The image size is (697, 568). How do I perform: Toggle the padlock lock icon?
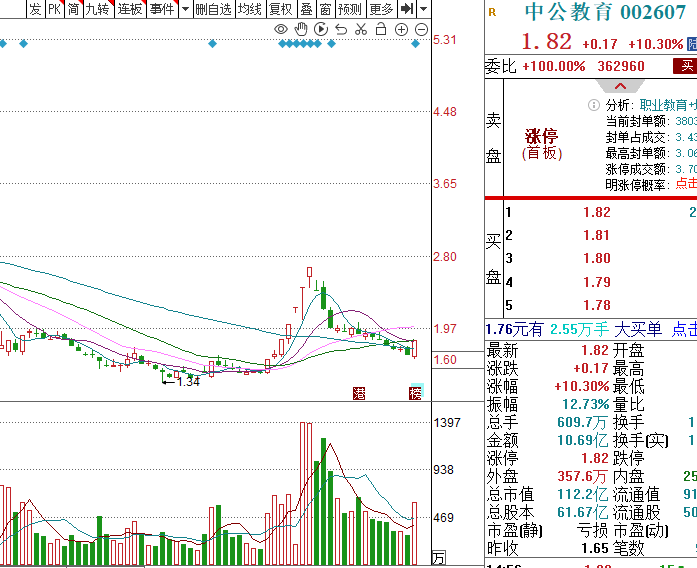coord(380,29)
